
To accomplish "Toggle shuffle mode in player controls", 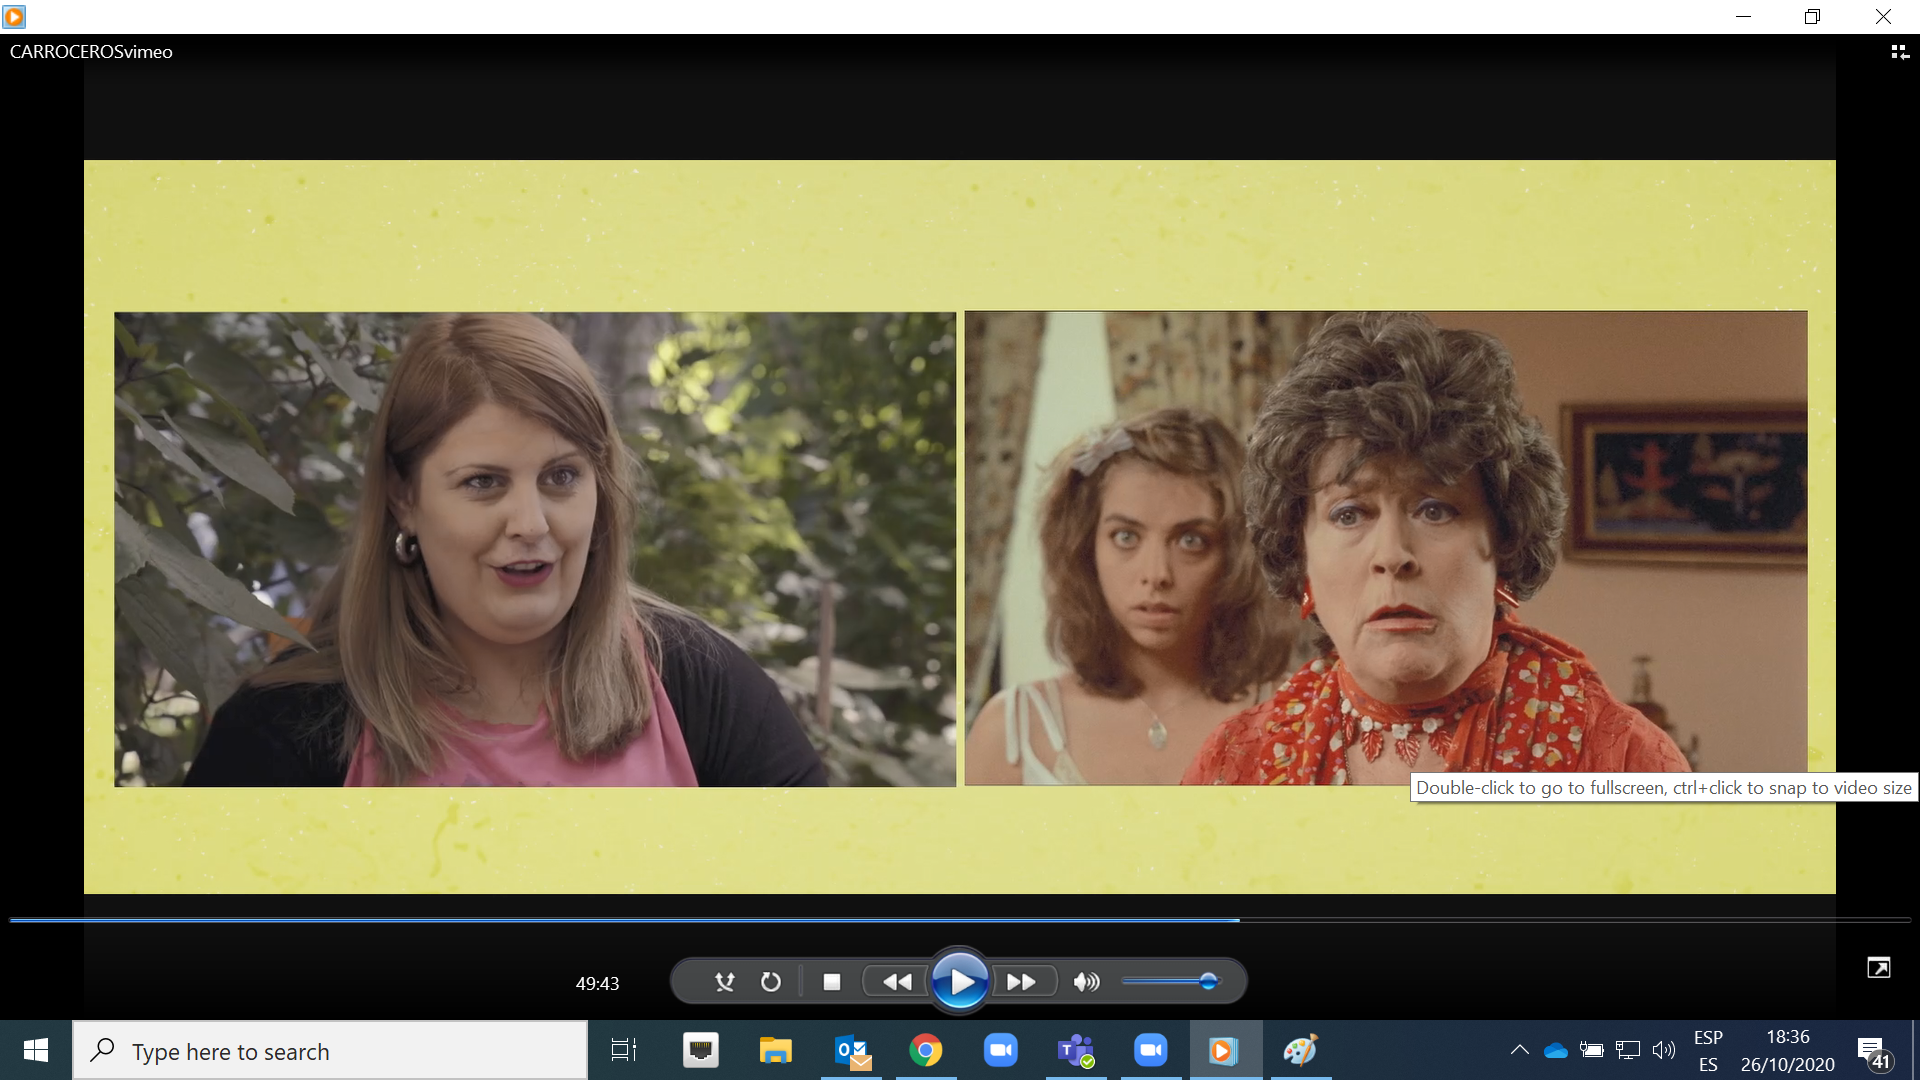I will [x=725, y=982].
